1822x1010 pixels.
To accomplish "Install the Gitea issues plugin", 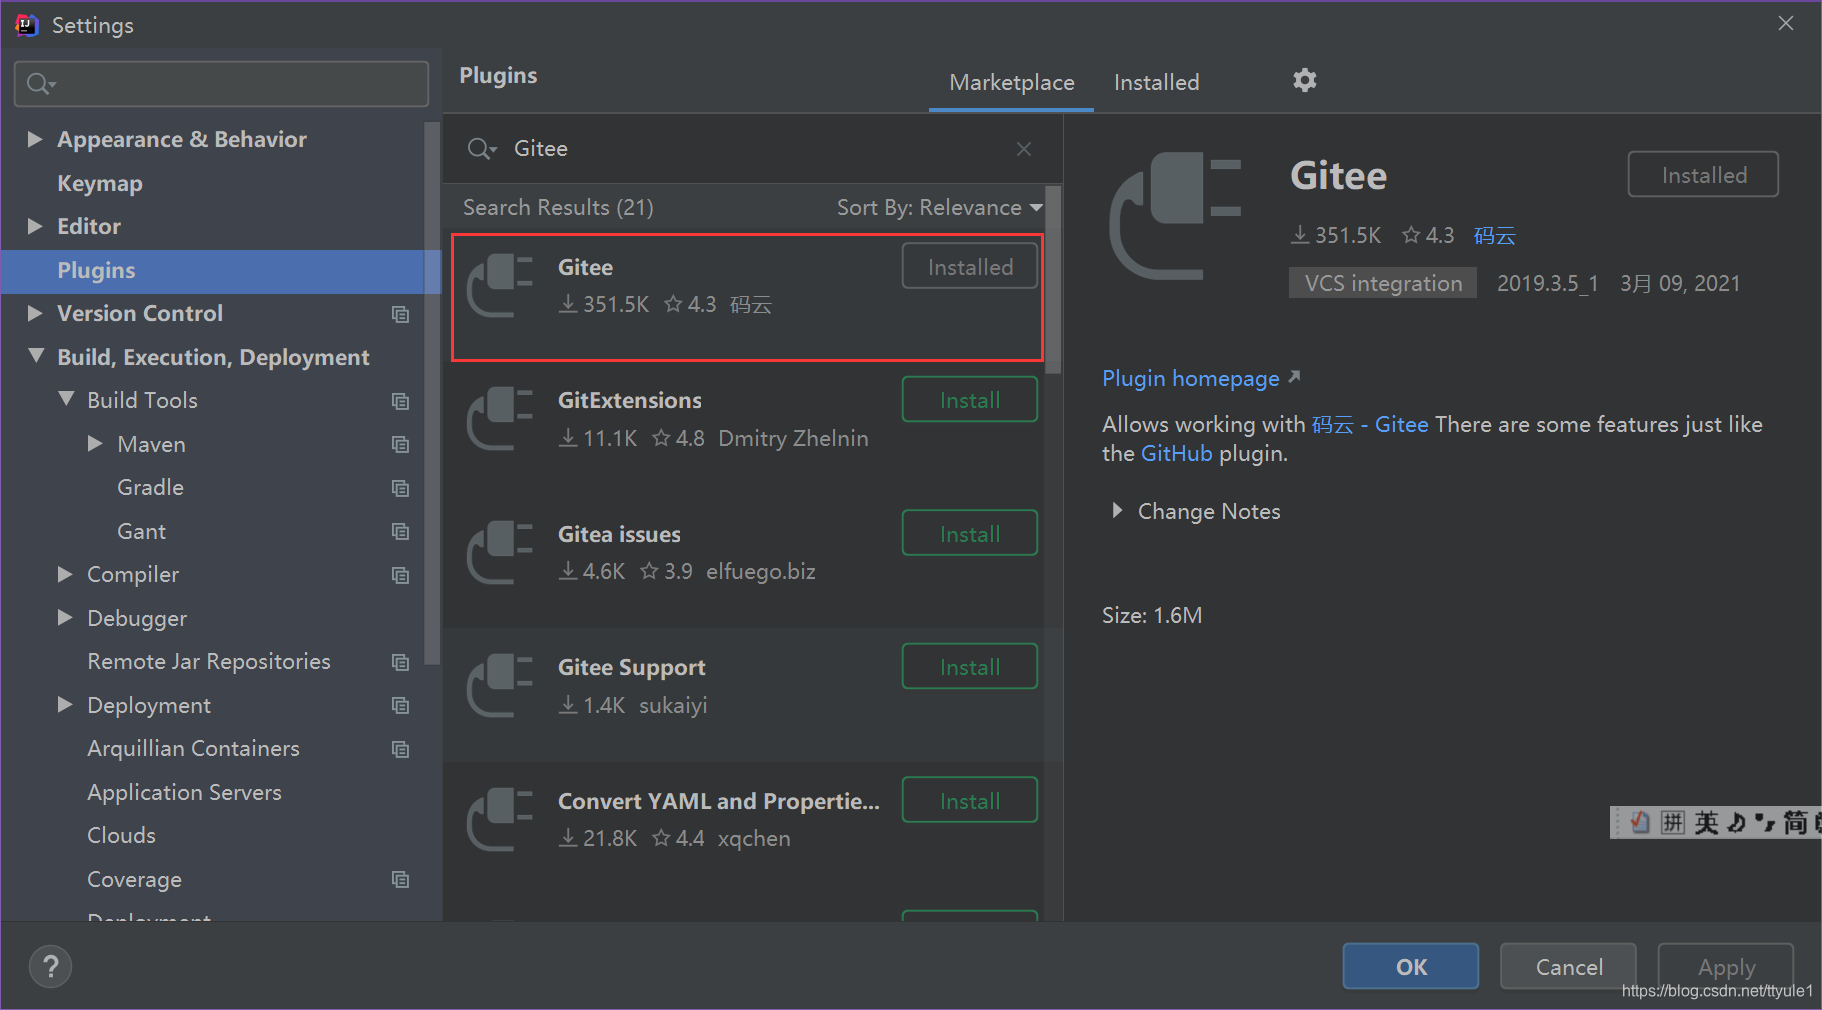I will tap(970, 534).
